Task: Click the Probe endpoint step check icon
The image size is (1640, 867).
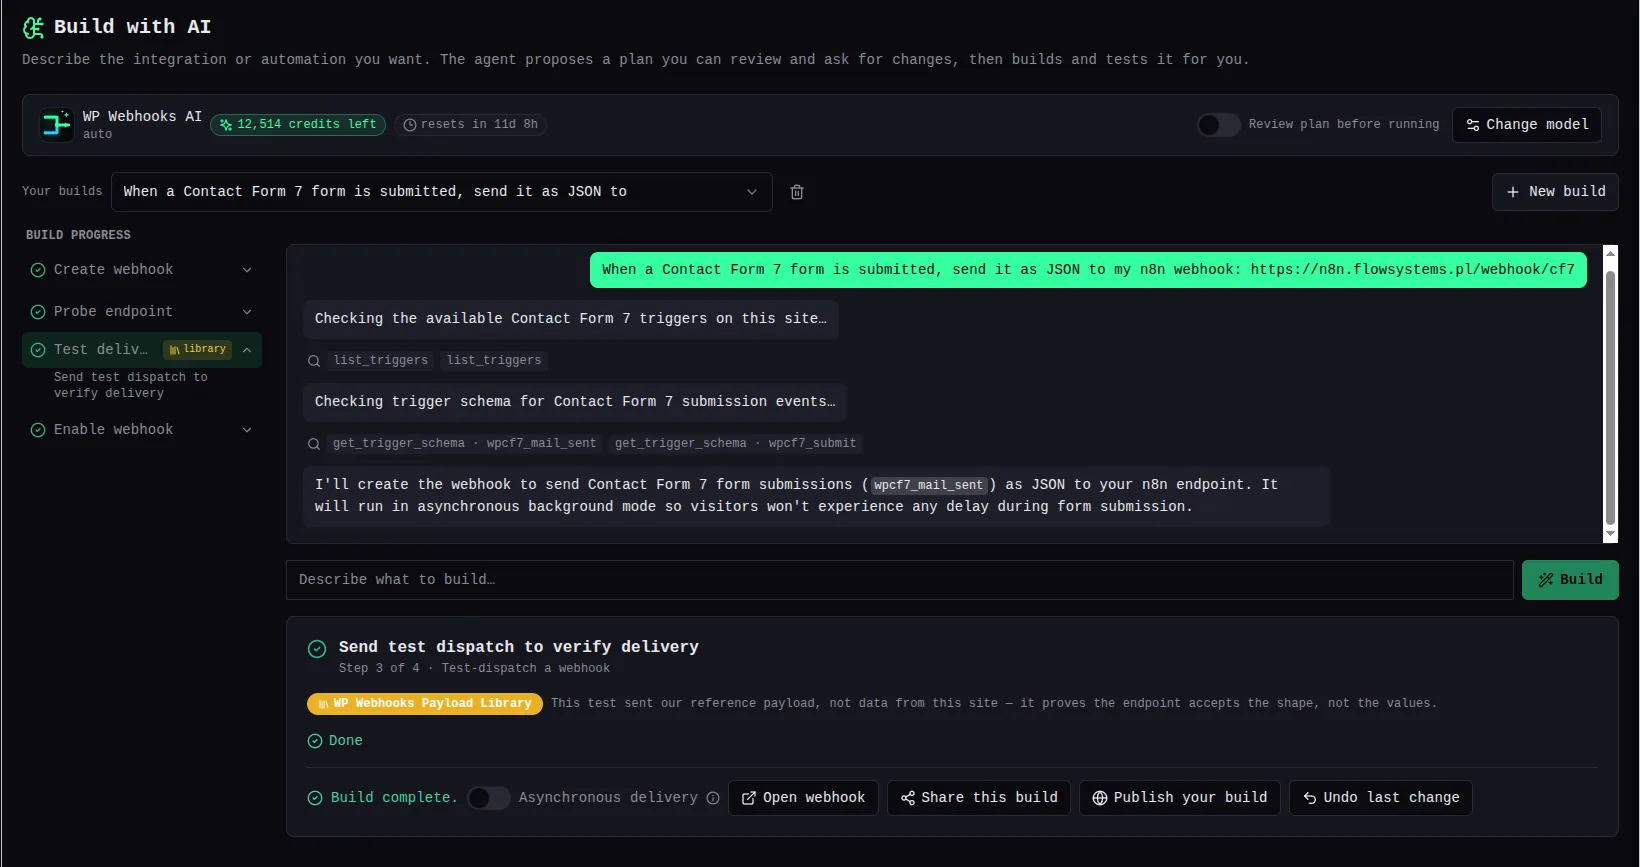Action: 38,312
